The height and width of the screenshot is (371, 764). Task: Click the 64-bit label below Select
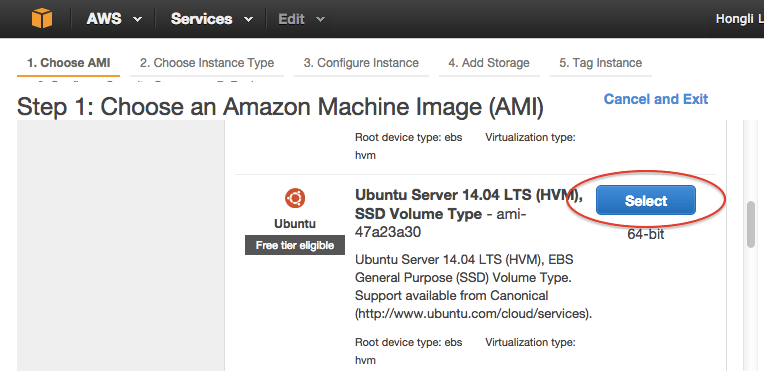pos(646,234)
